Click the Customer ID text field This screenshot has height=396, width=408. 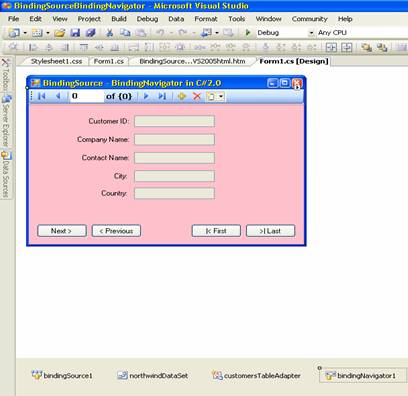pyautogui.click(x=174, y=121)
